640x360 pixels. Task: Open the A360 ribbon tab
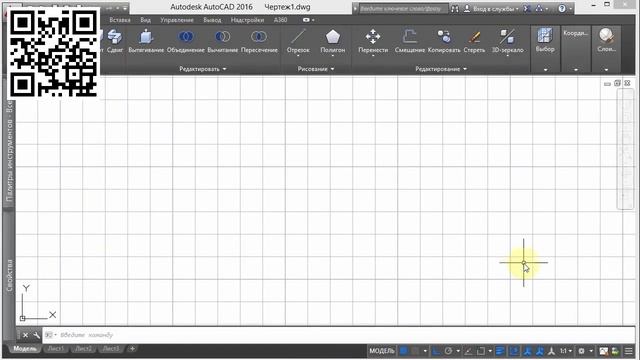(x=280, y=20)
